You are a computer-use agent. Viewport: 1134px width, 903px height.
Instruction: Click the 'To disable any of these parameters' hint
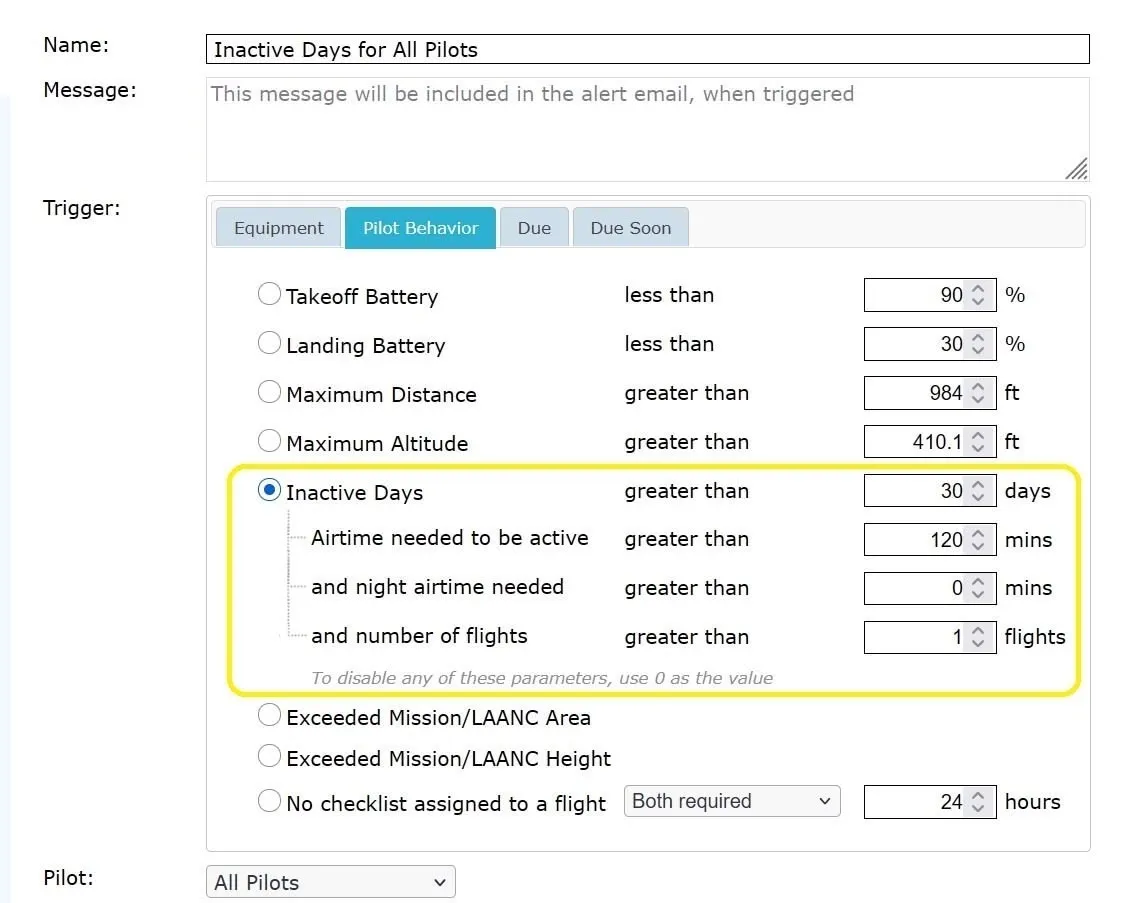pyautogui.click(x=542, y=678)
